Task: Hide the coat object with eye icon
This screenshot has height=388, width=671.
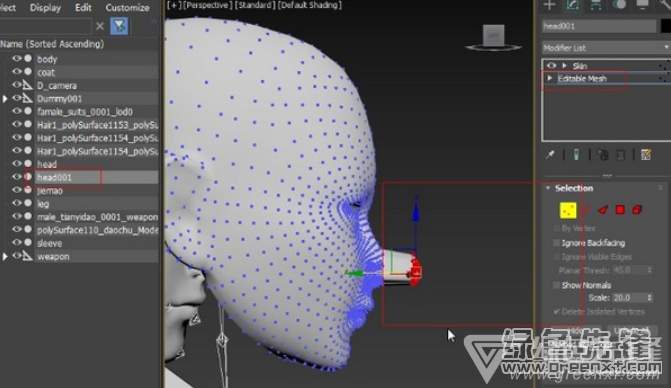Action: [x=17, y=71]
